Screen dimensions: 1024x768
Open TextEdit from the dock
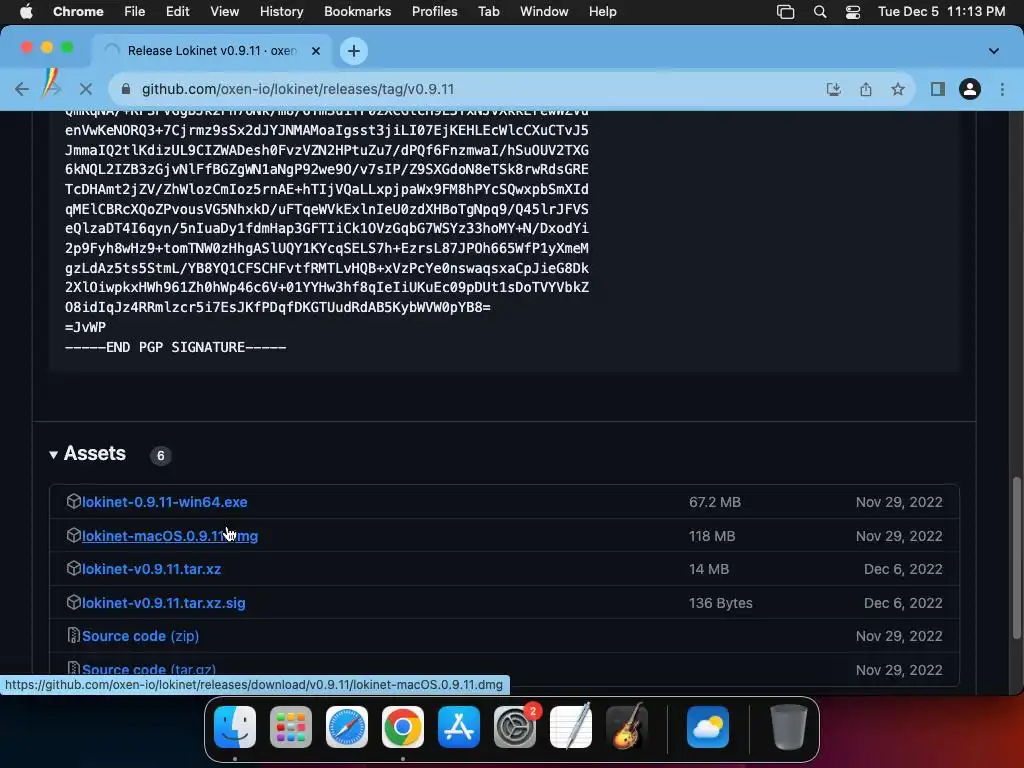click(571, 726)
